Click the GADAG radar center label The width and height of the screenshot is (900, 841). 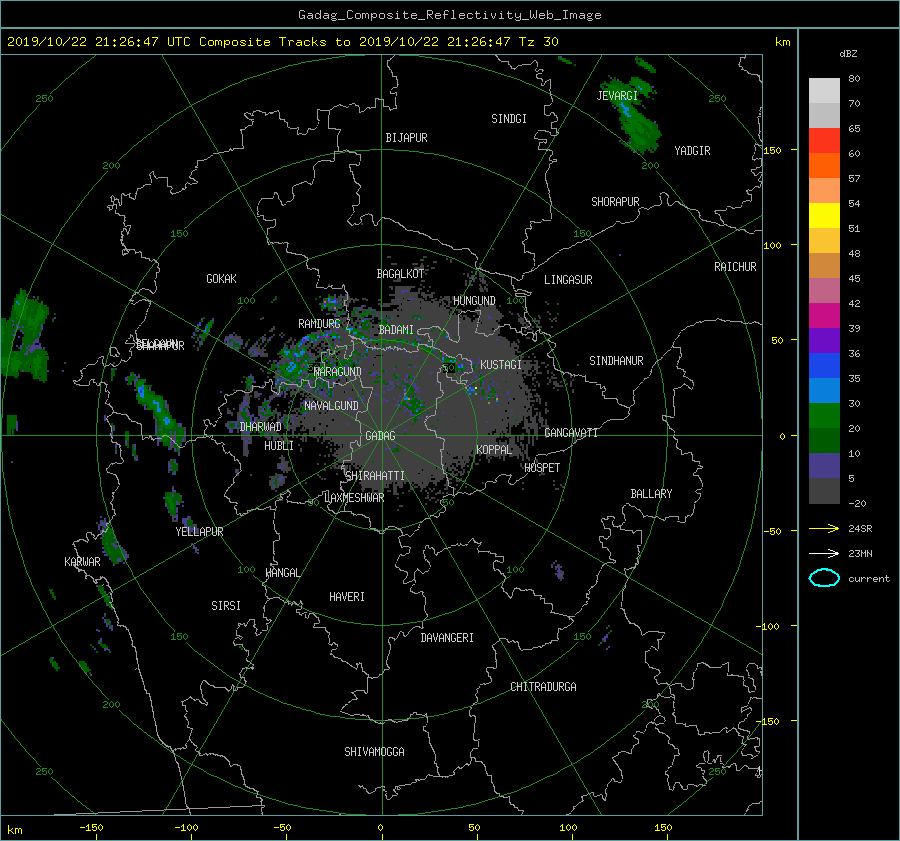click(x=380, y=436)
